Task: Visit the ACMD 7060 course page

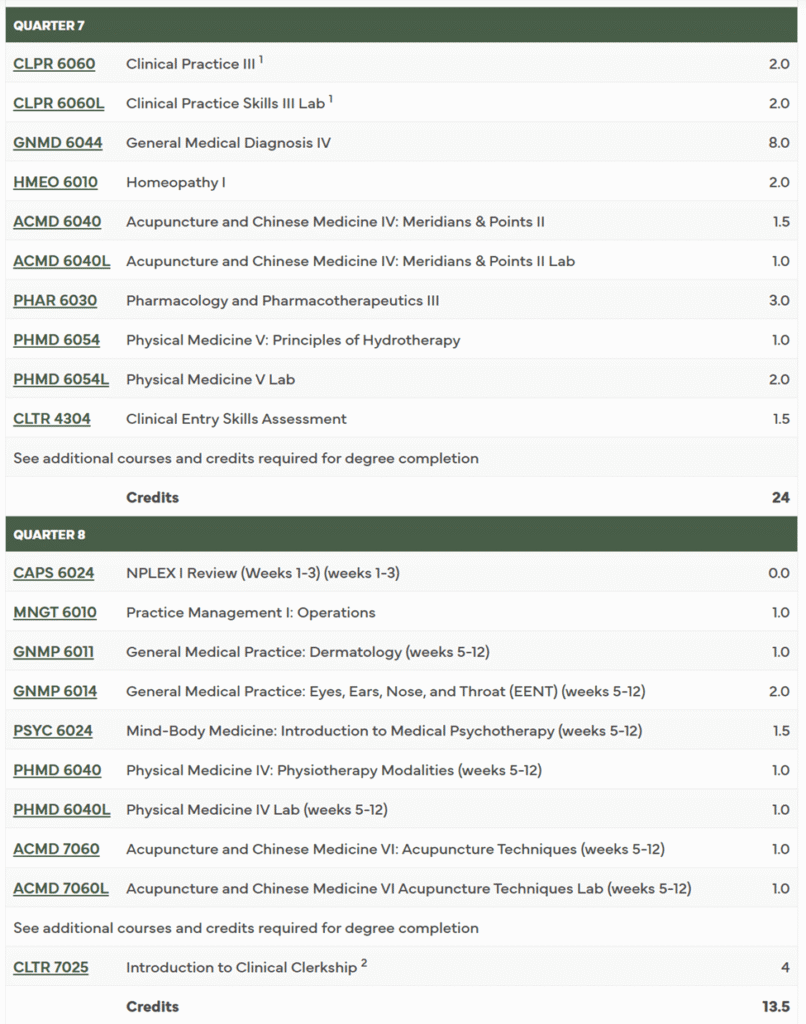Action: point(56,849)
